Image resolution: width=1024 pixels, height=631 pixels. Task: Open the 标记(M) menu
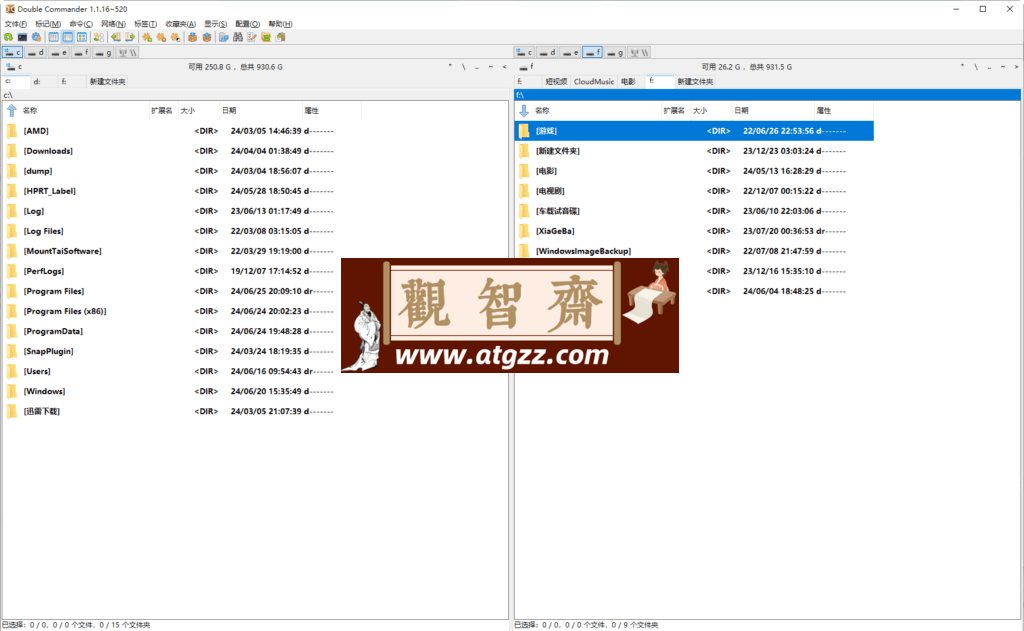[48, 24]
